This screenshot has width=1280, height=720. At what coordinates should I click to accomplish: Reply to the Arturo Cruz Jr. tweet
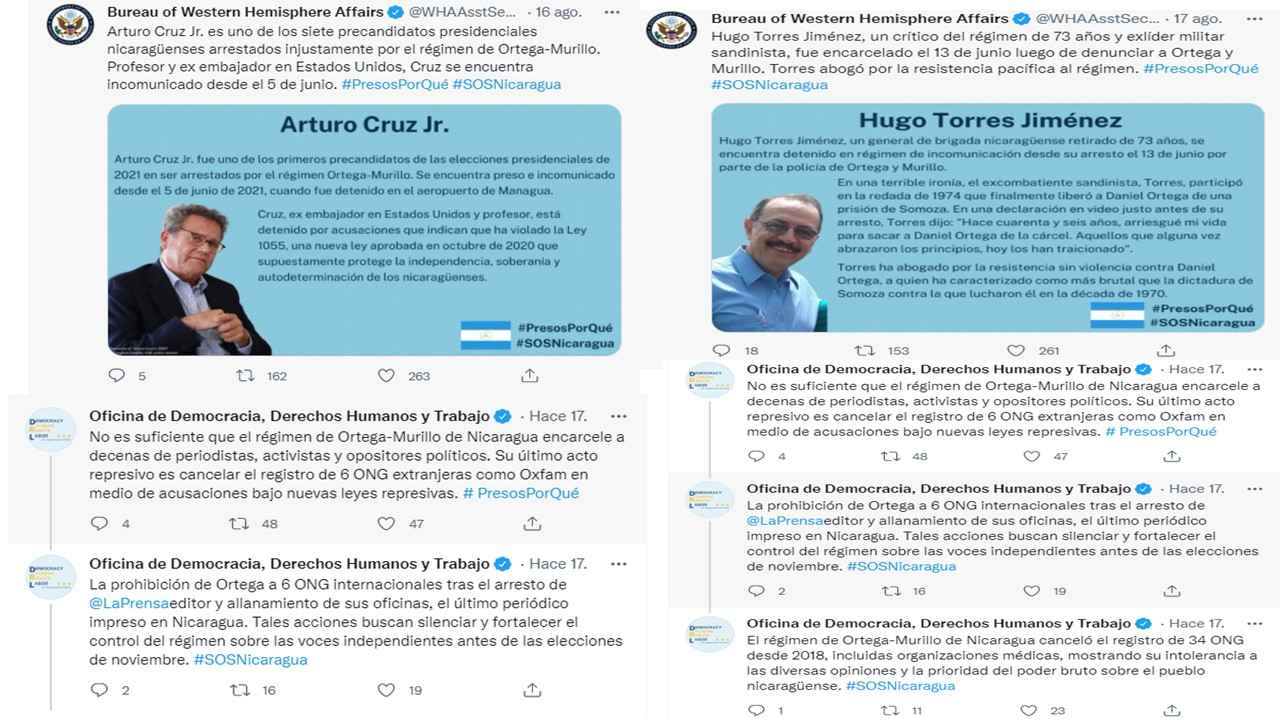117,376
